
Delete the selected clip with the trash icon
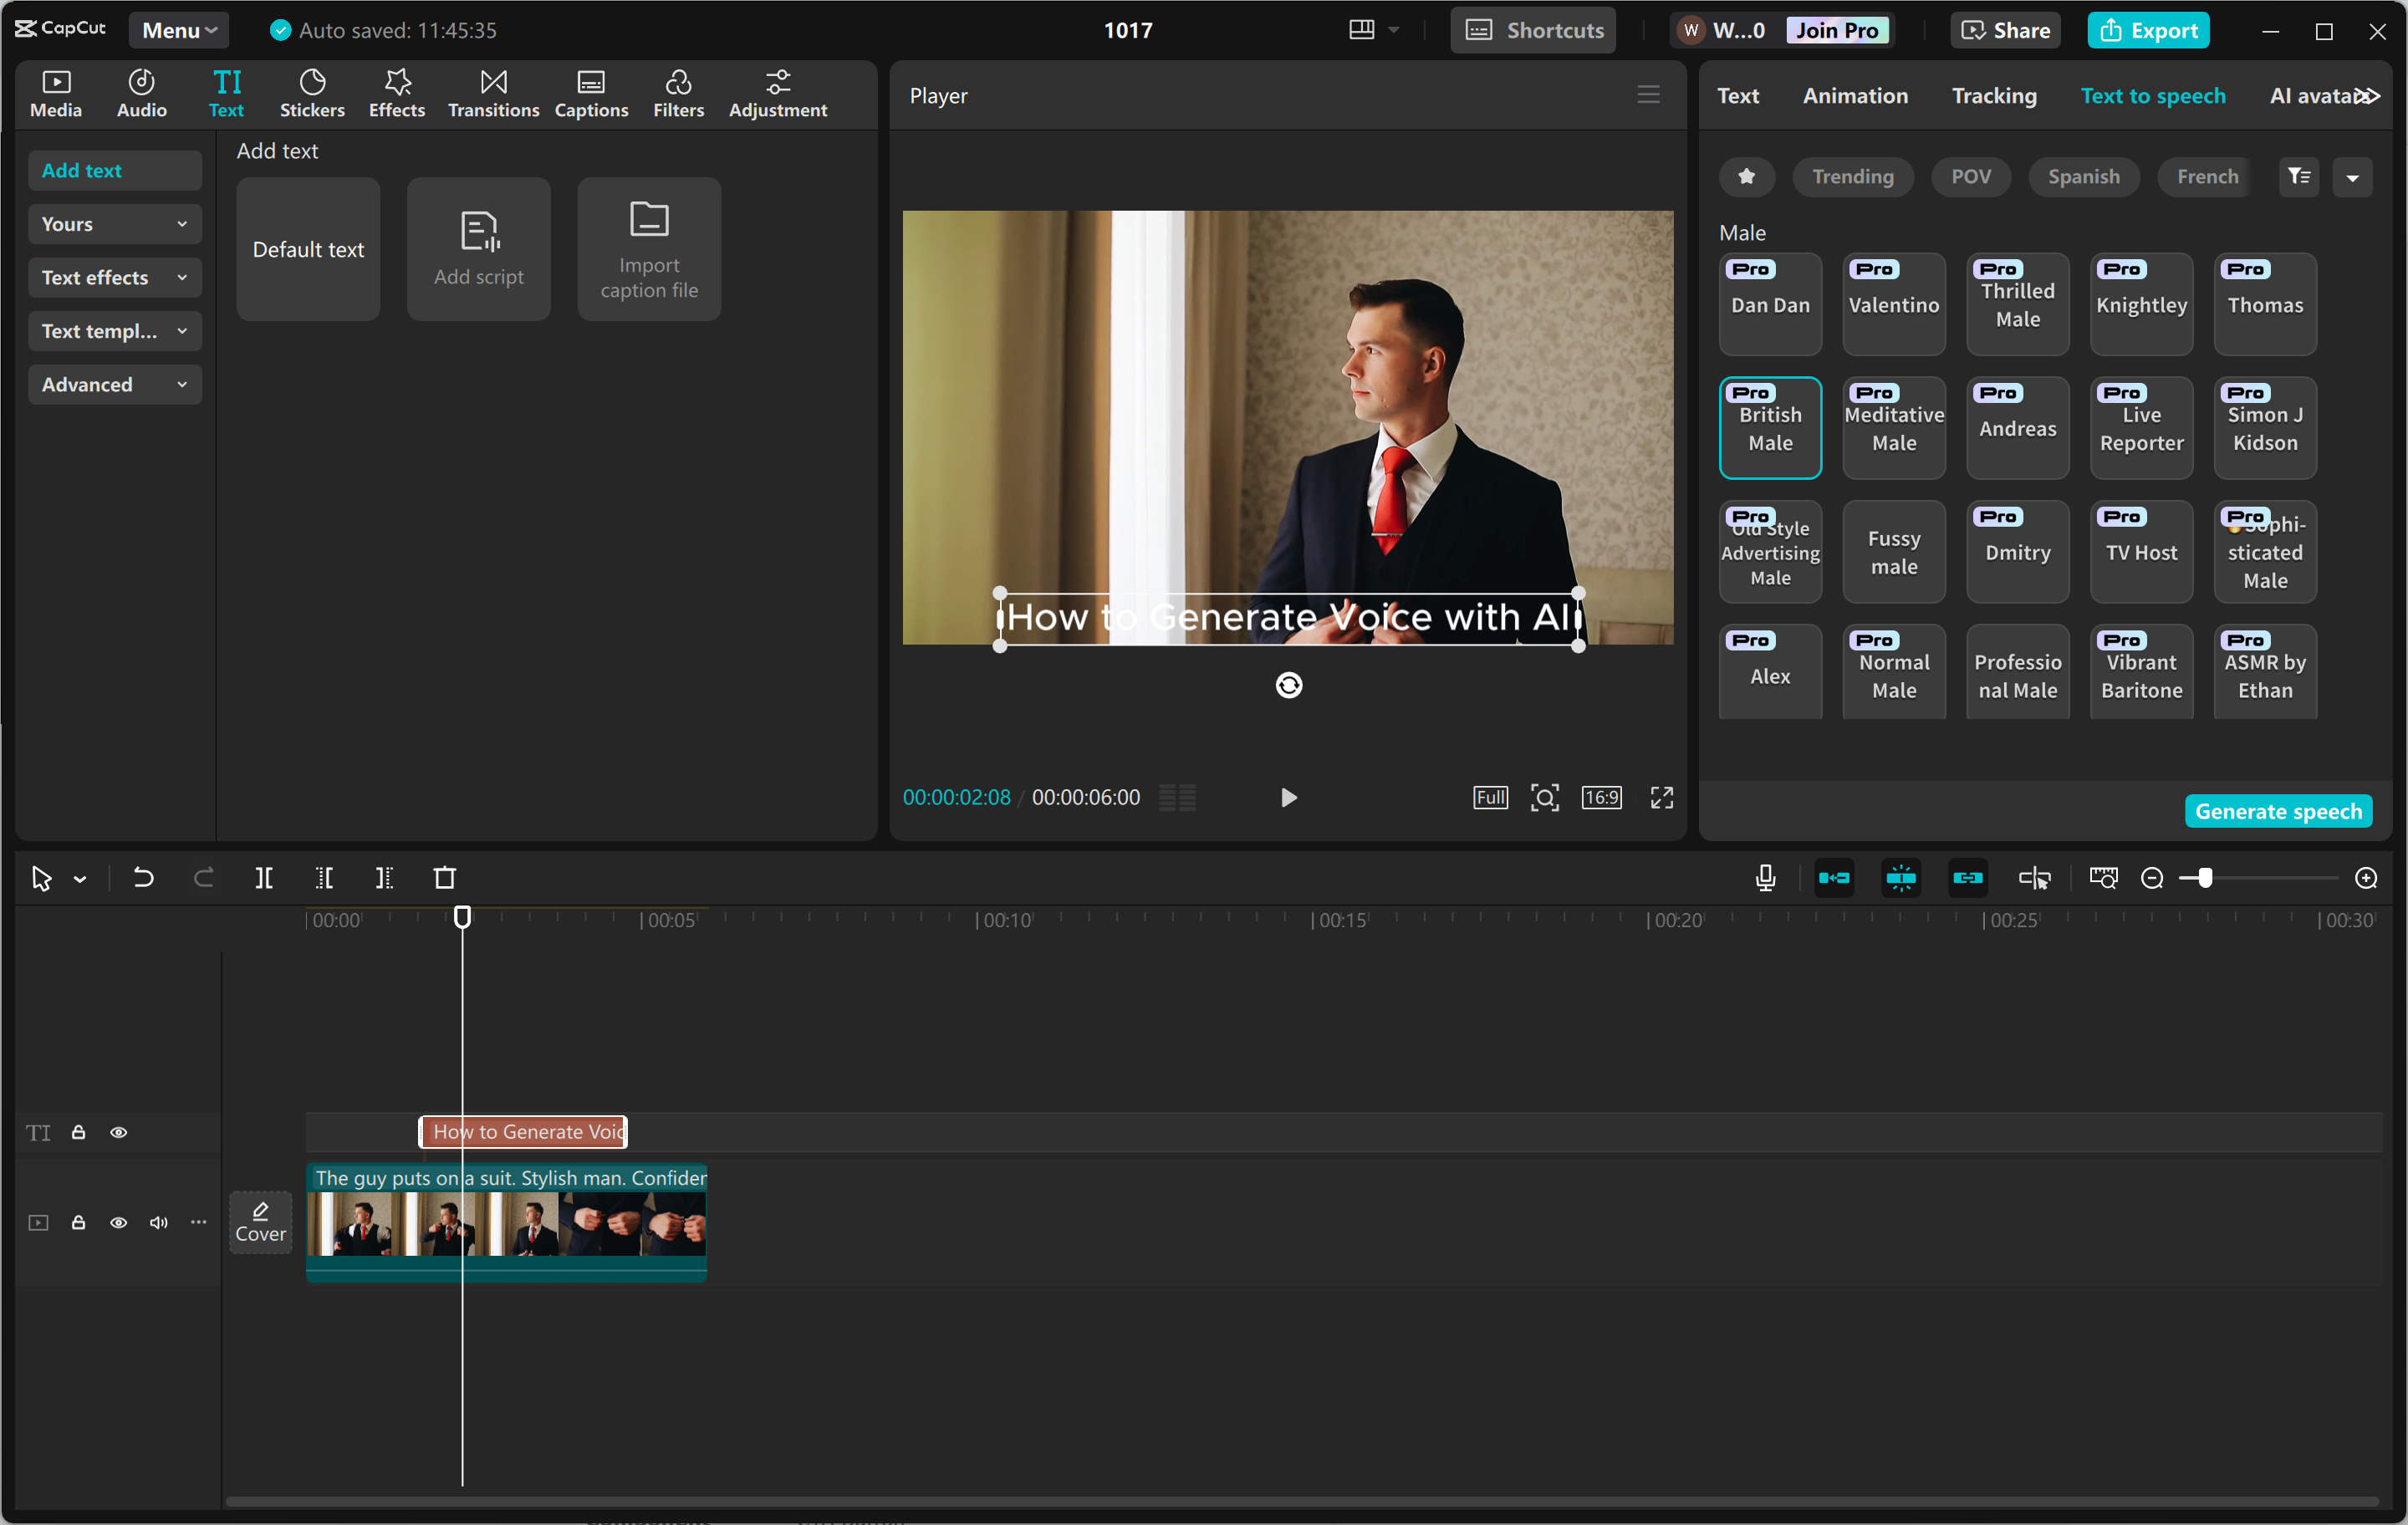(445, 878)
